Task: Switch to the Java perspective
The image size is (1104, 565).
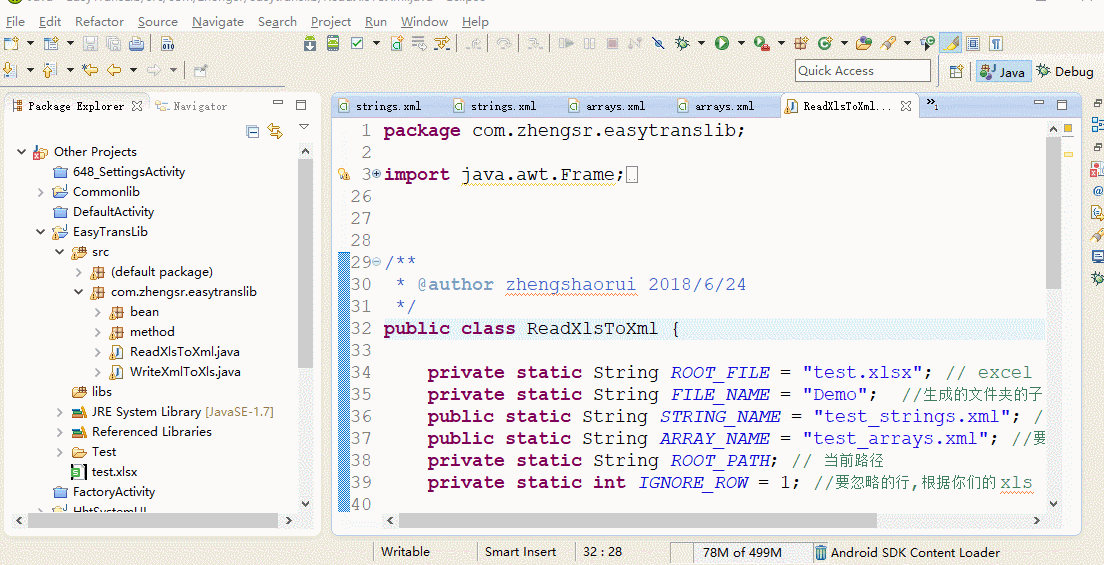Action: (1003, 72)
